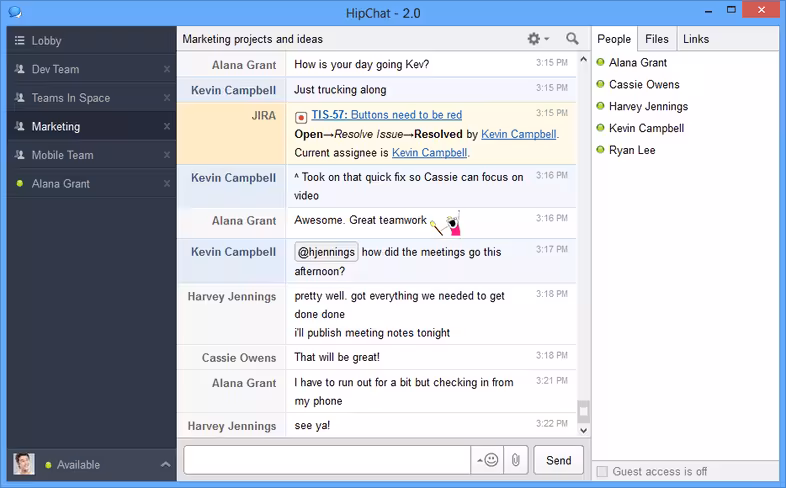Click the message 'see ya!'

pos(312,425)
